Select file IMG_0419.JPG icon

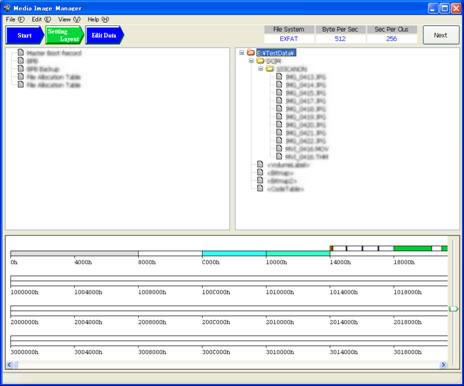(279, 117)
